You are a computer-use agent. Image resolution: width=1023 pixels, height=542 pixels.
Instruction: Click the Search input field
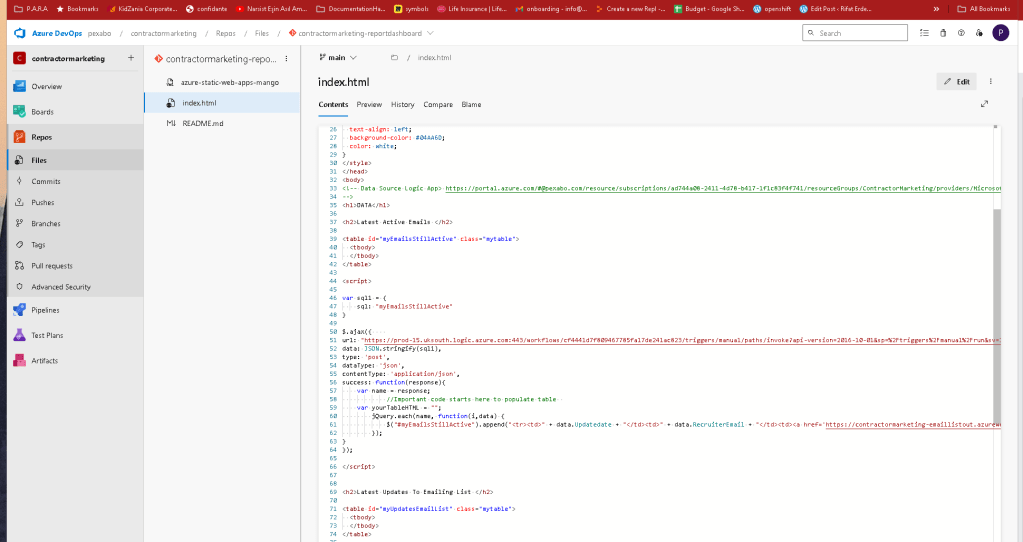pyautogui.click(x=855, y=33)
